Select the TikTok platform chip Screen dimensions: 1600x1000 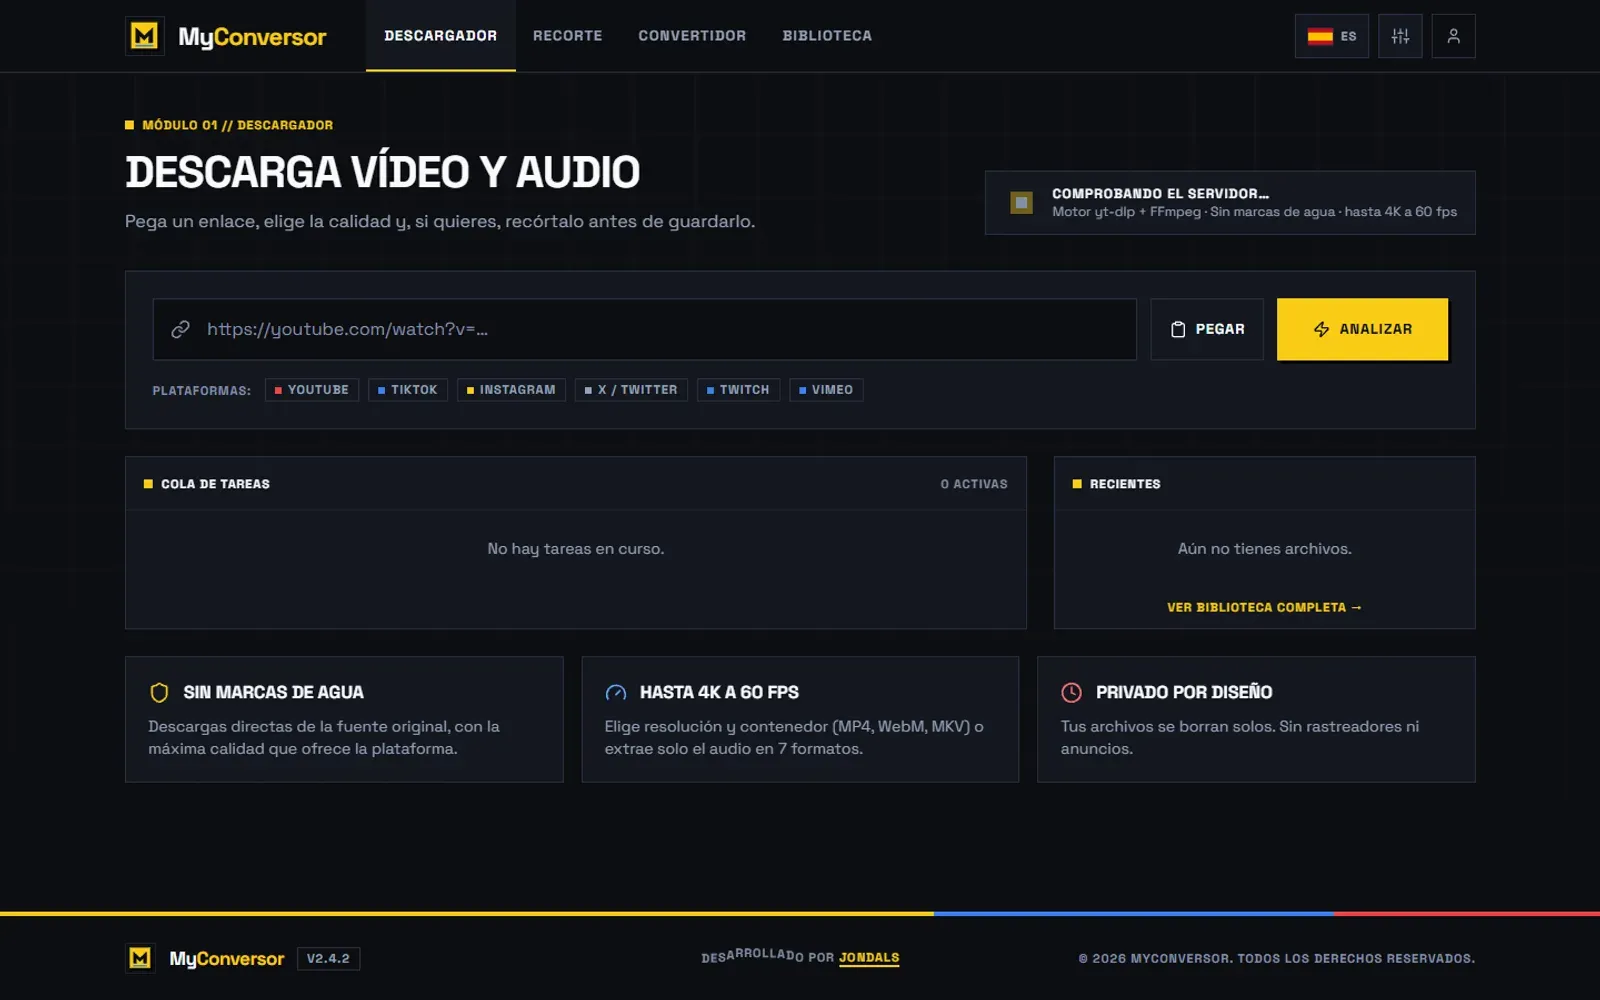click(x=408, y=390)
